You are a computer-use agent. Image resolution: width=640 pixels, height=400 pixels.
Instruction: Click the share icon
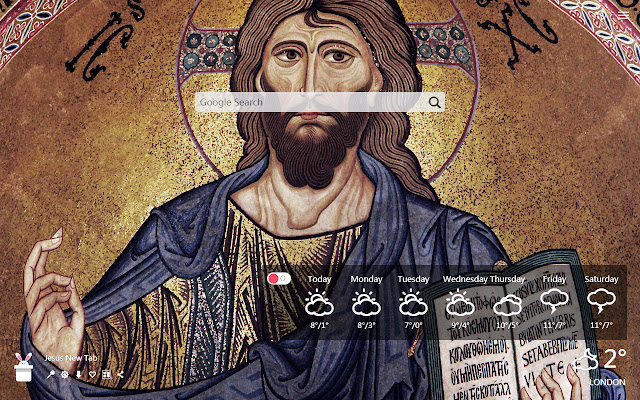(x=120, y=374)
